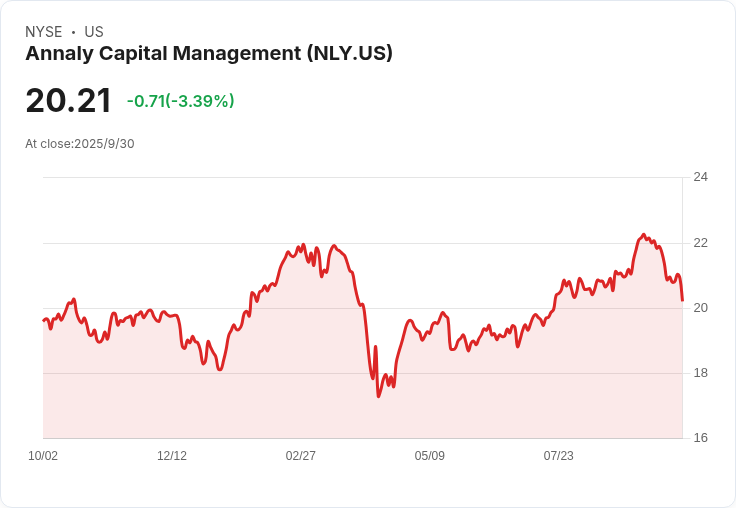Click the highest peak of the price line
Screen dimensions: 736x508
(x=643, y=235)
